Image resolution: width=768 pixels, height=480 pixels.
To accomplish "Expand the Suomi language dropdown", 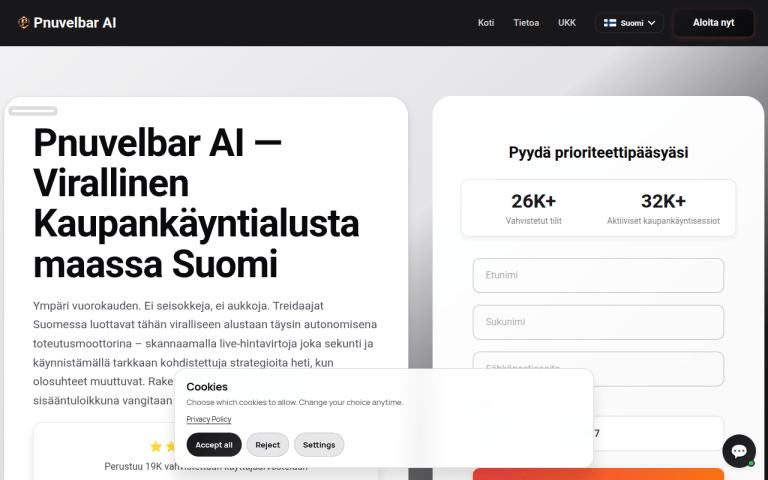I will [629, 23].
